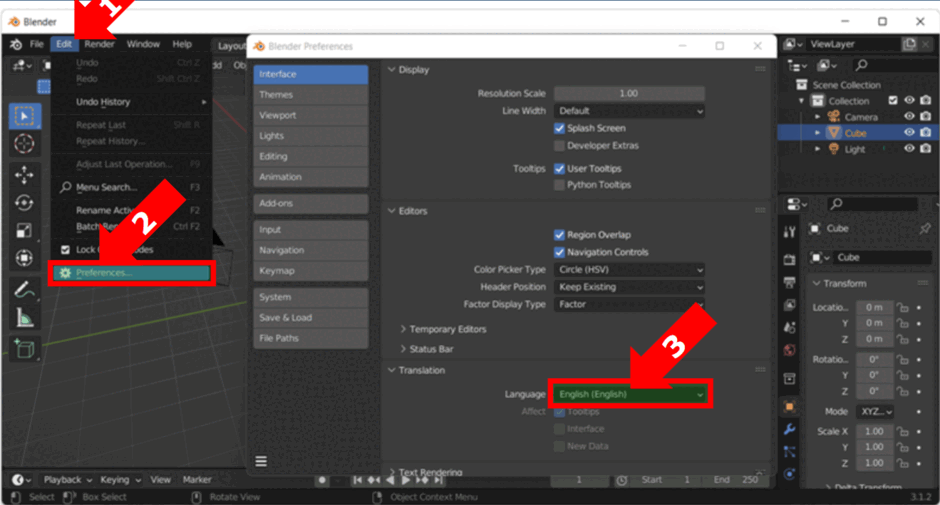Image resolution: width=940 pixels, height=505 pixels.
Task: Hide the Camera with its eye icon
Action: [x=909, y=116]
